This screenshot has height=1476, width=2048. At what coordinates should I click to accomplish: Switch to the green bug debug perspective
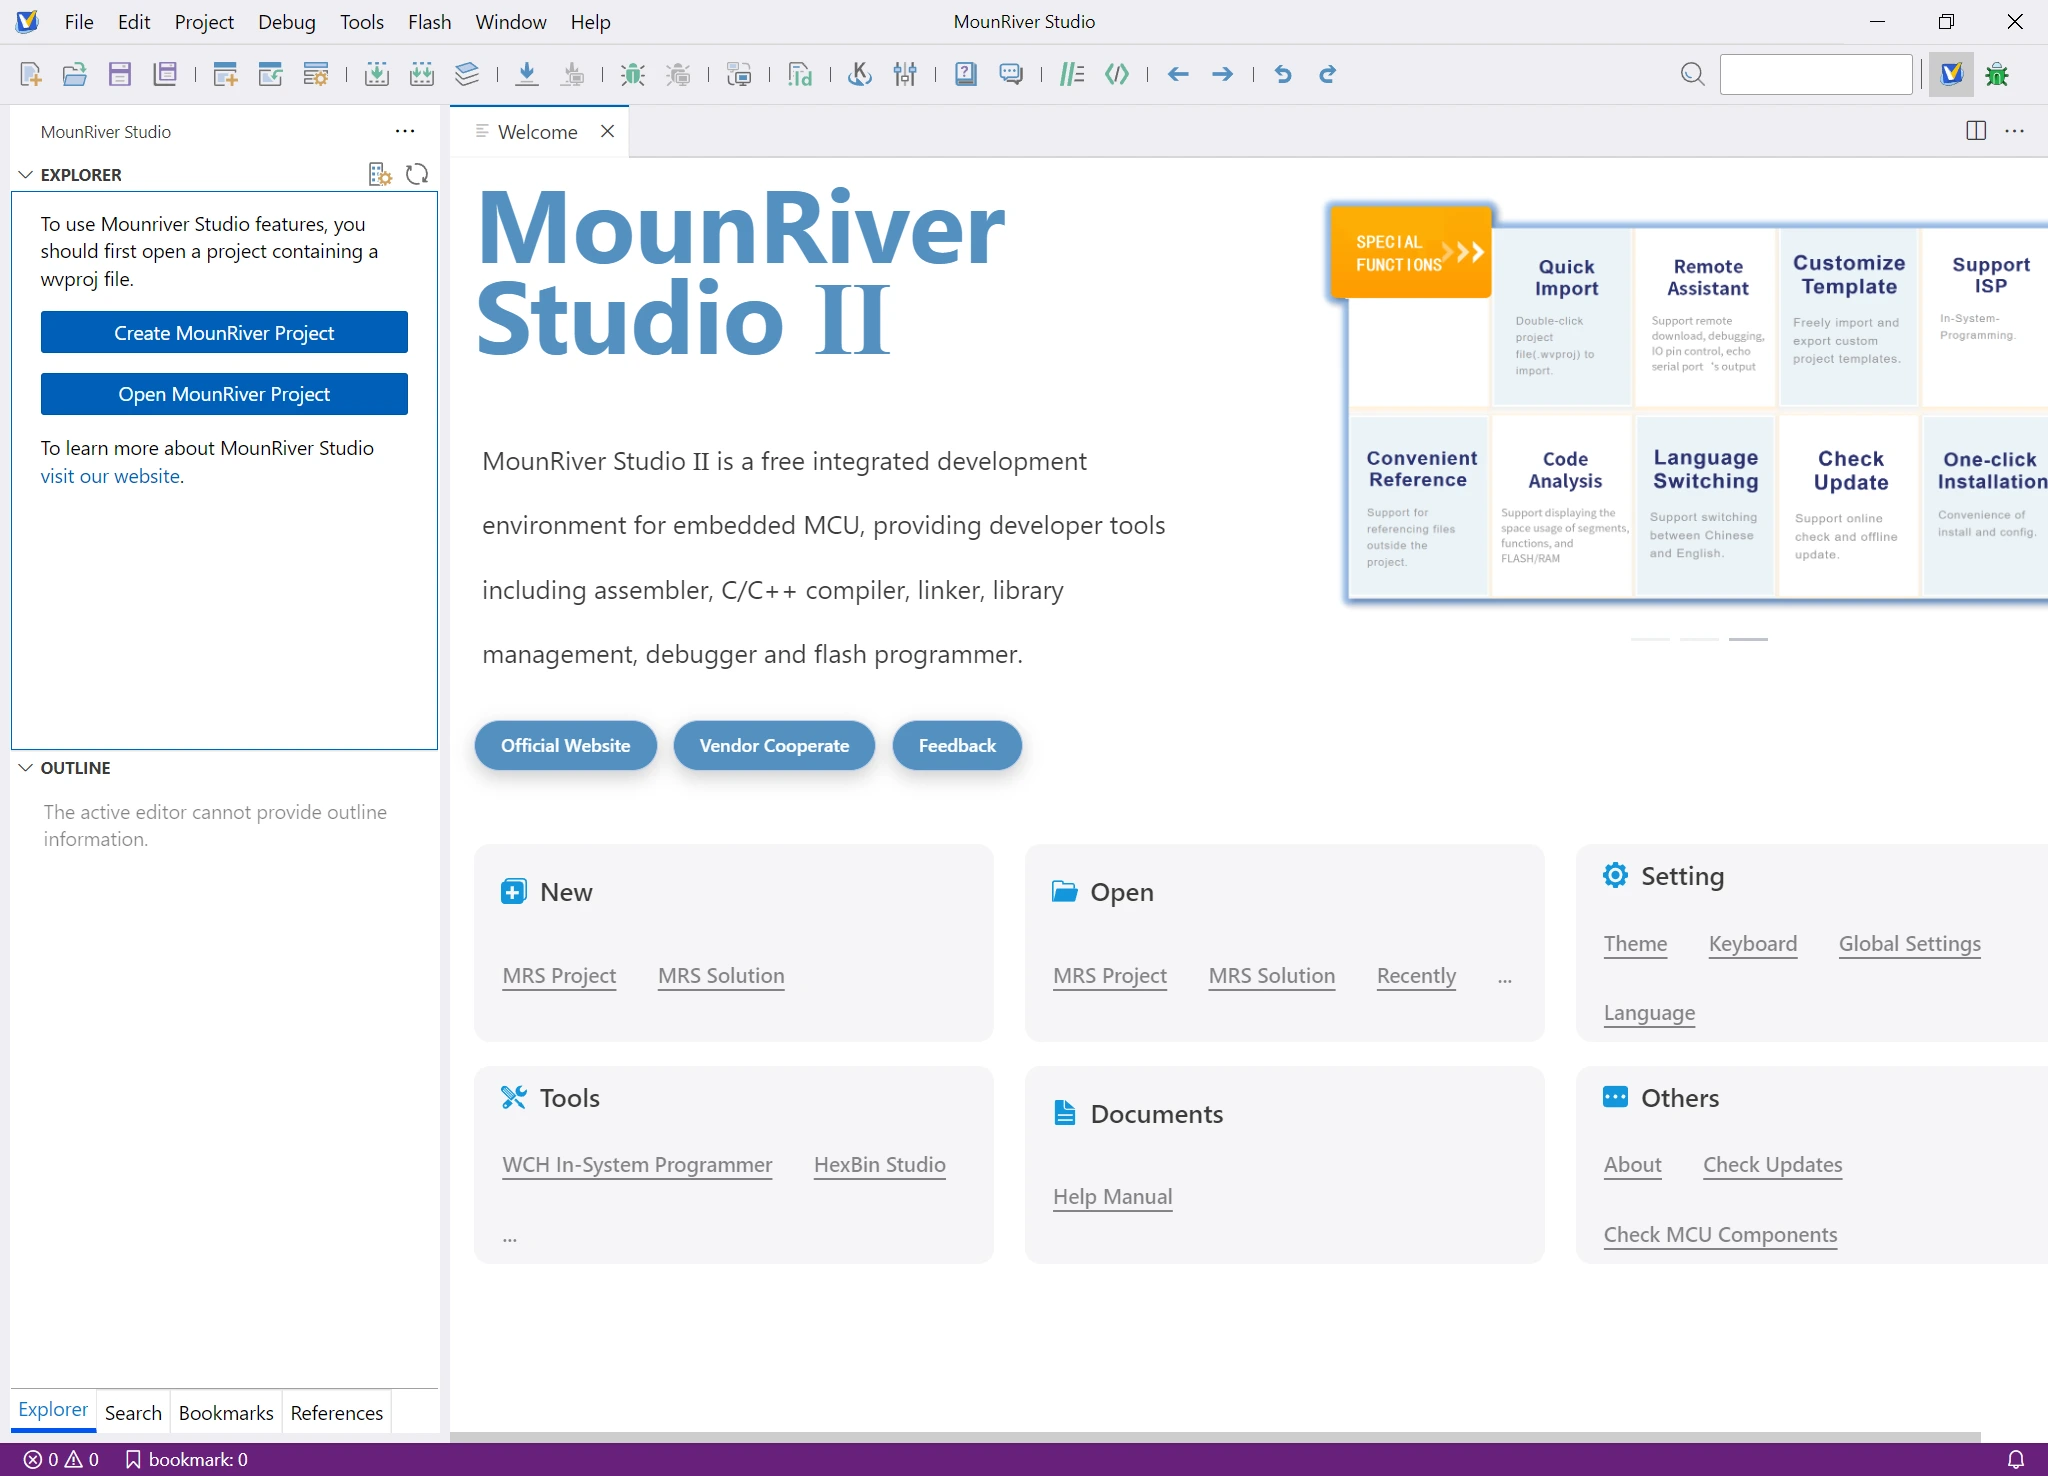pyautogui.click(x=1998, y=74)
